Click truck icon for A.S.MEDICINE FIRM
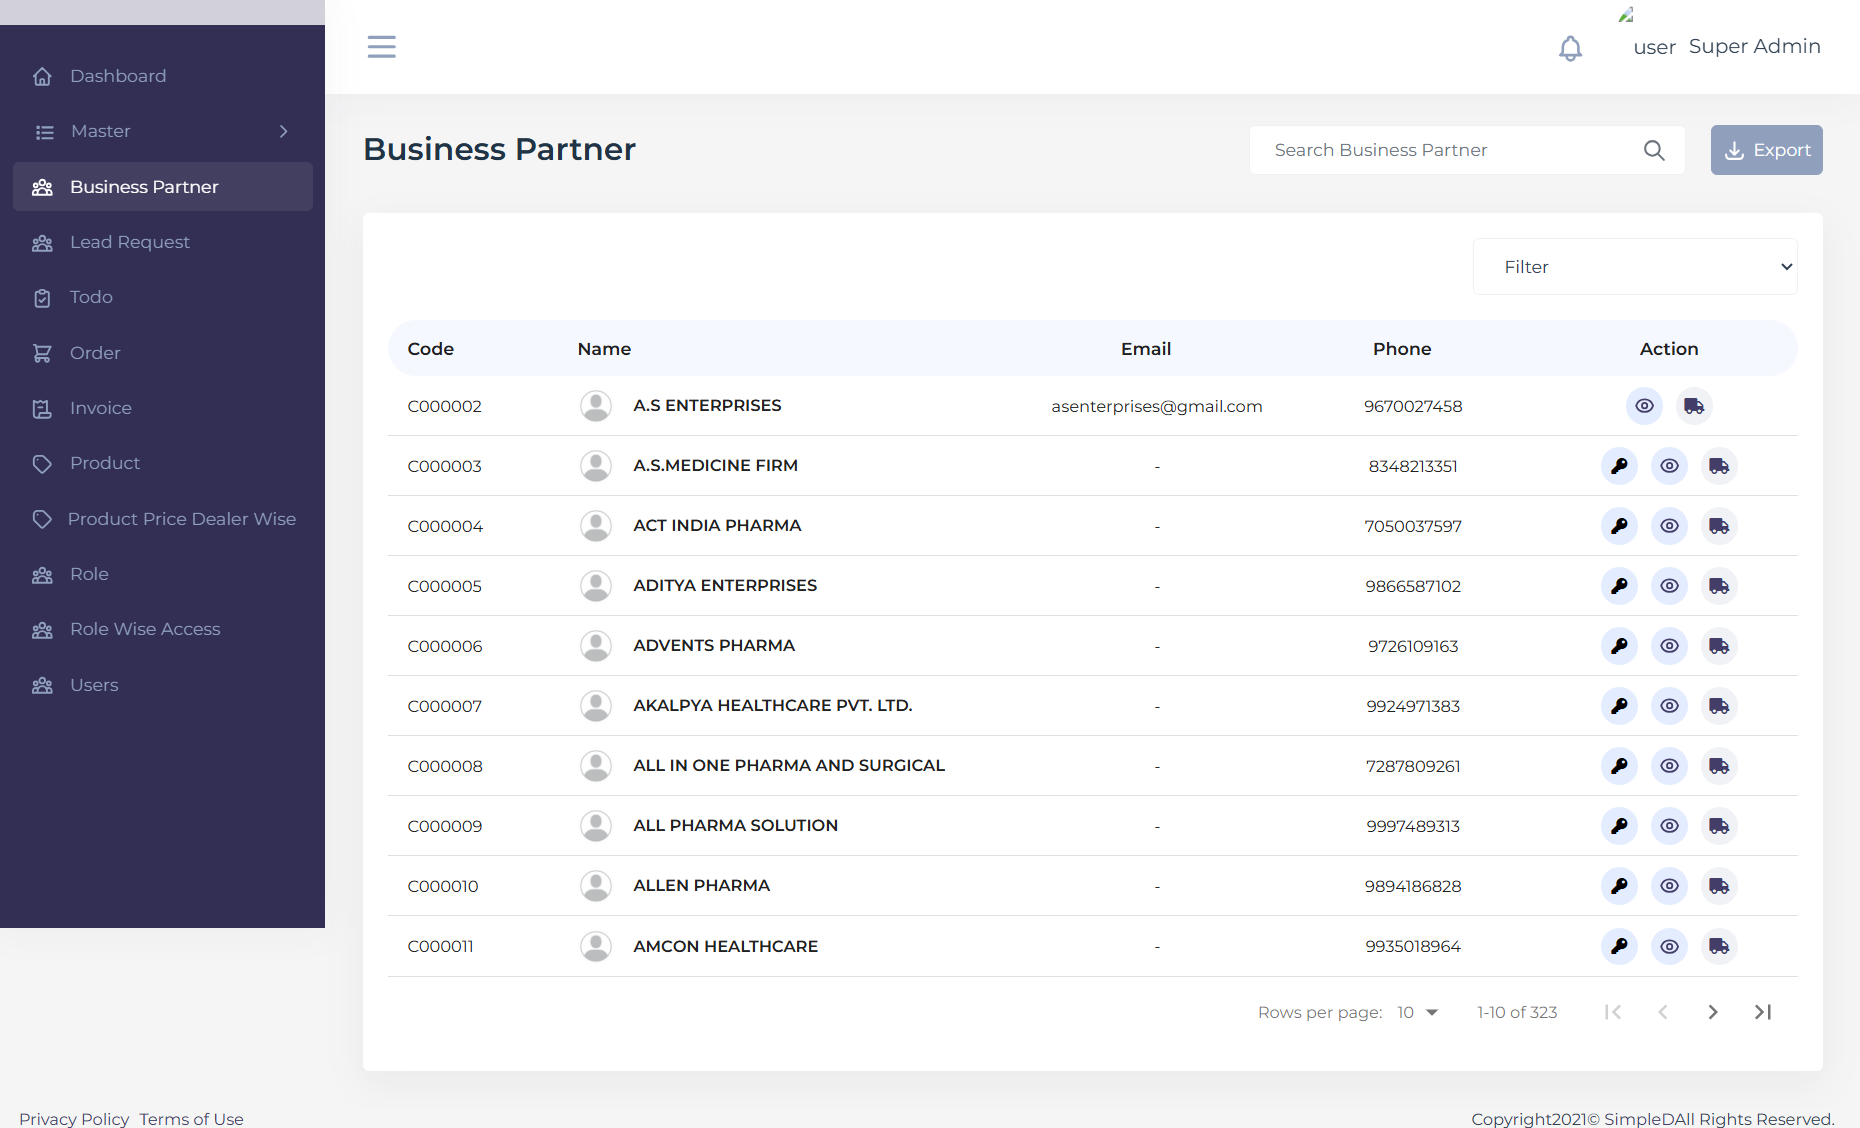1860x1128 pixels. (1719, 466)
